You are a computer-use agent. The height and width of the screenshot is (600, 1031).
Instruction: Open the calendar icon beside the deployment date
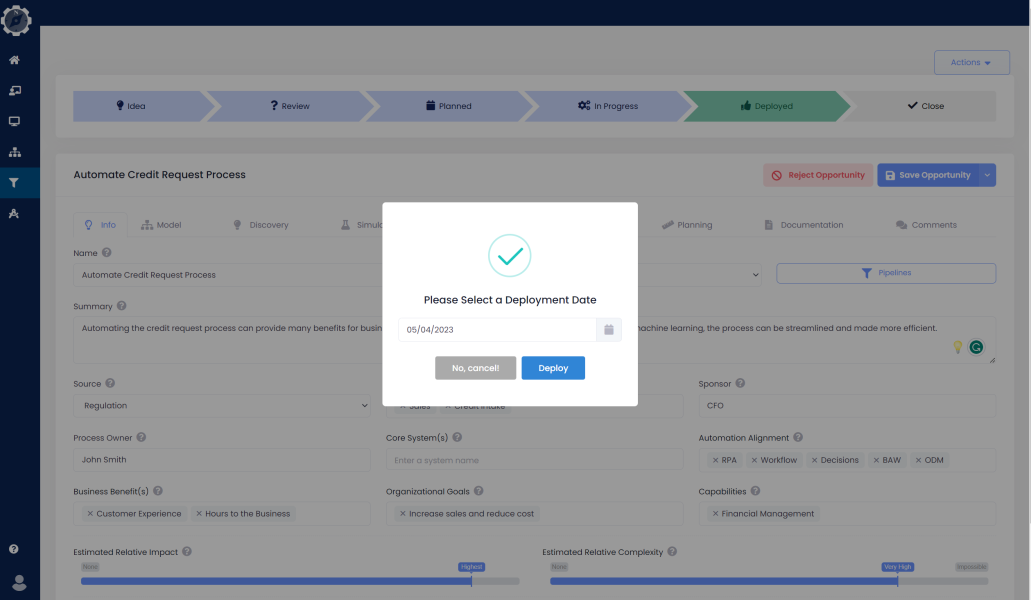pos(609,329)
